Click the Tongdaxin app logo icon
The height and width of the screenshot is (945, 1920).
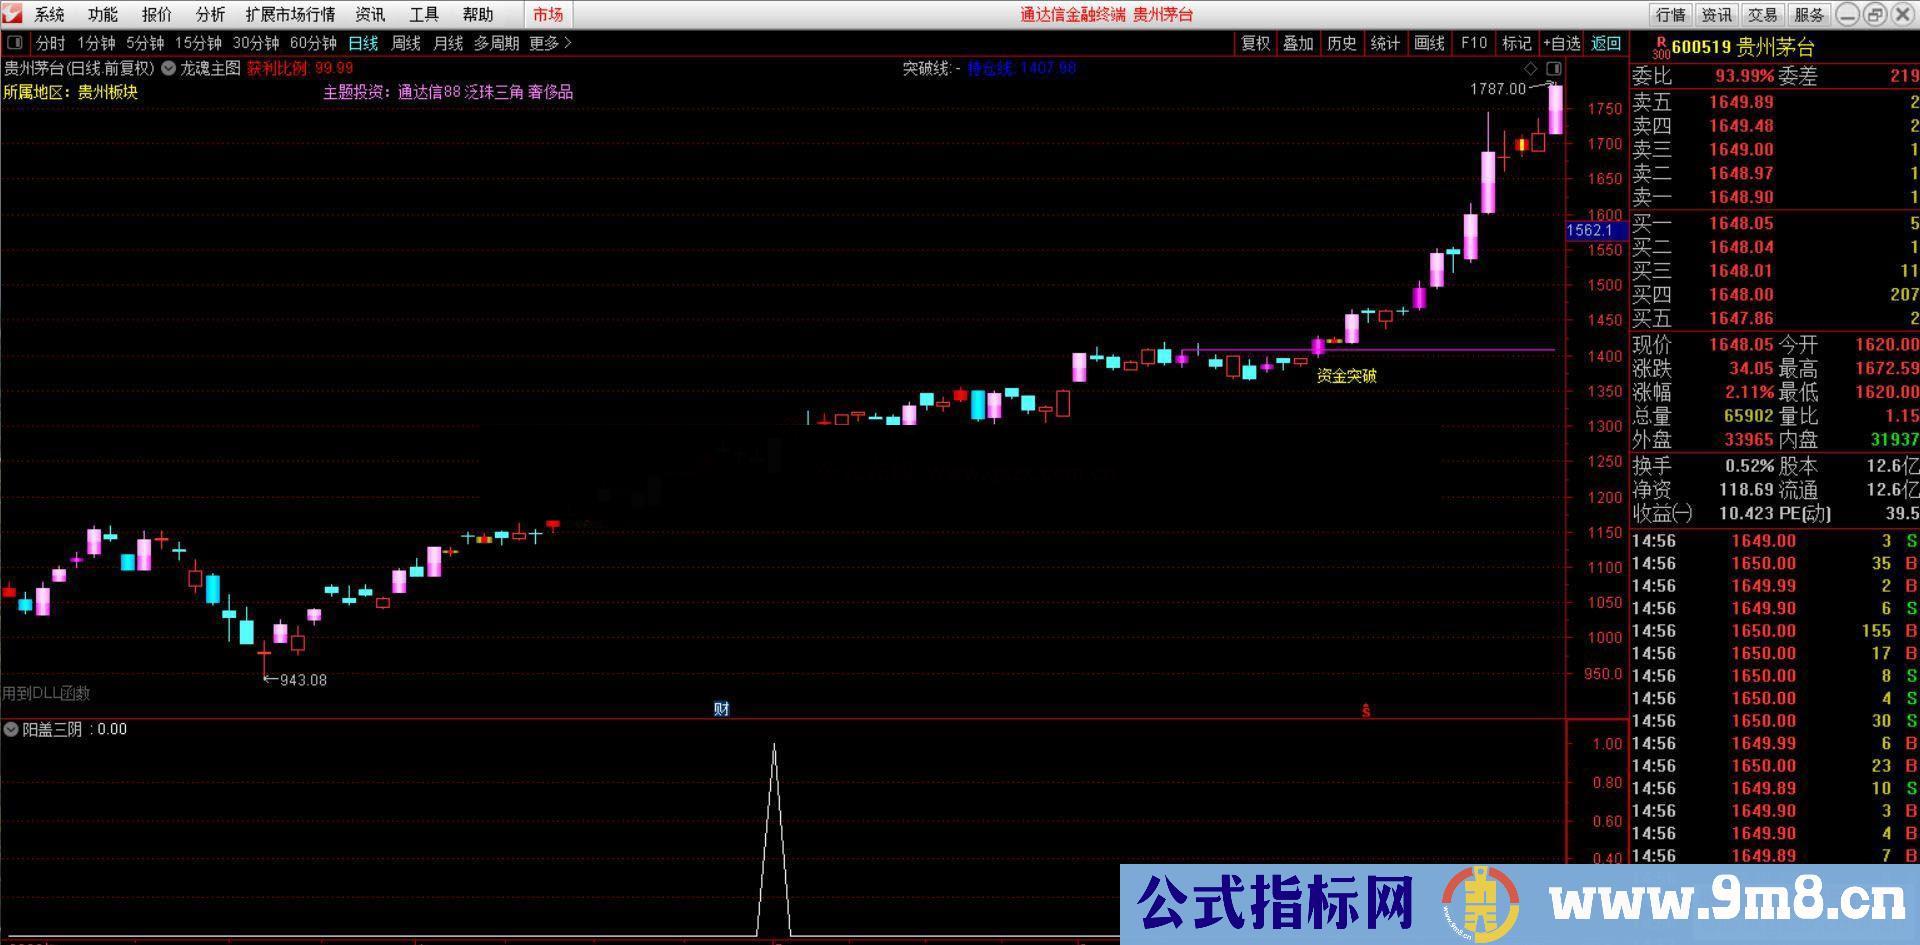[12, 14]
